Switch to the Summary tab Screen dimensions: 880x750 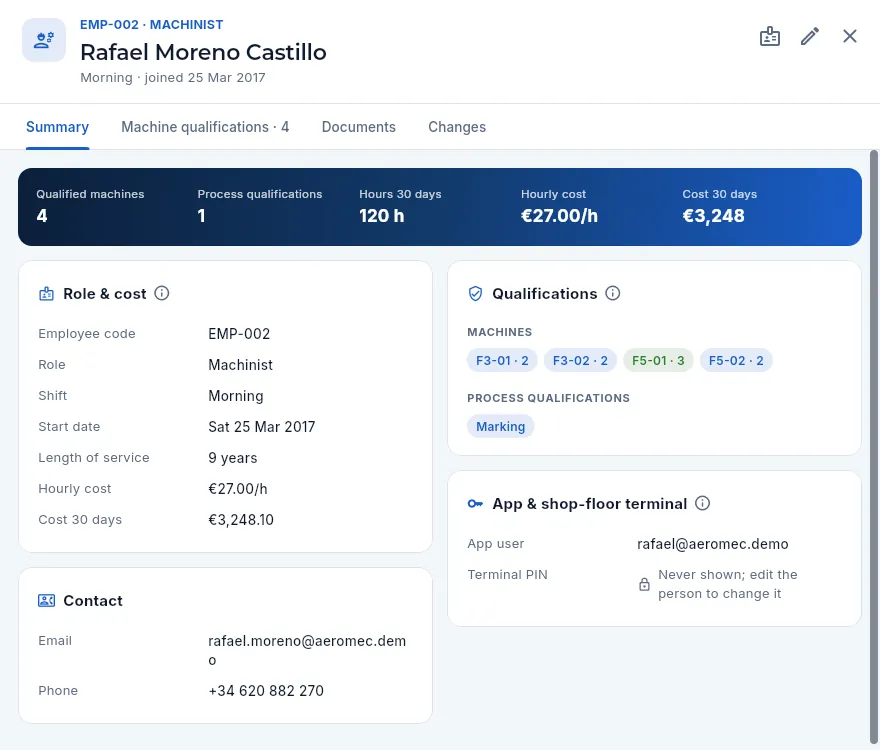(x=57, y=127)
